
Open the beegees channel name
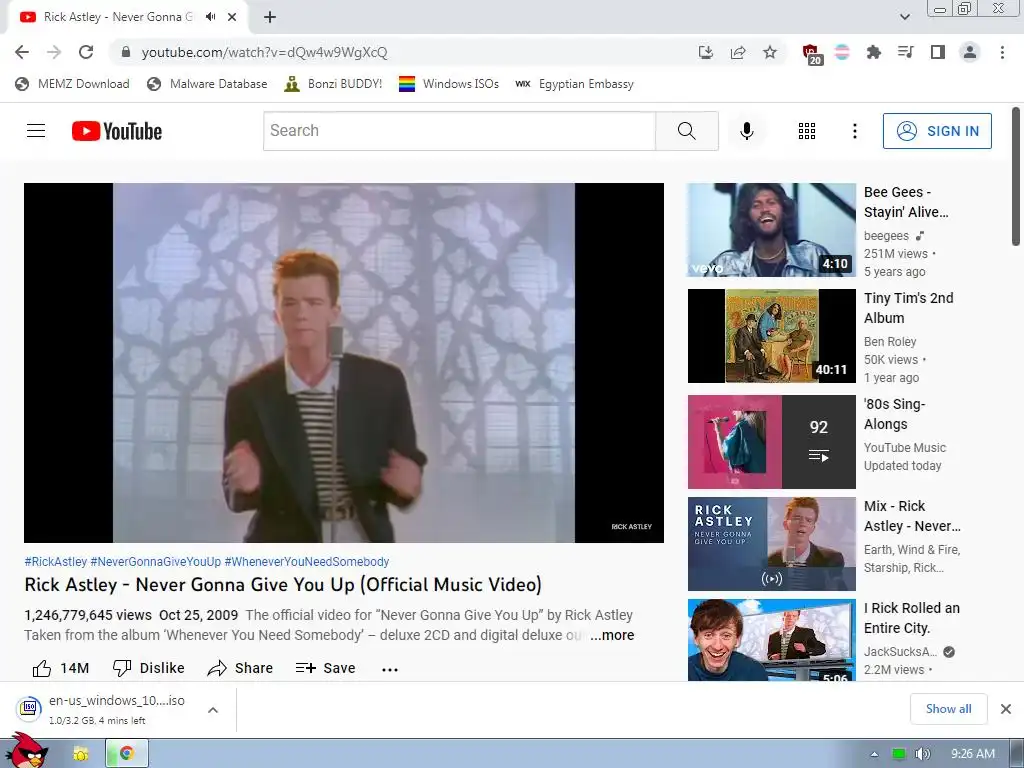[x=886, y=236]
